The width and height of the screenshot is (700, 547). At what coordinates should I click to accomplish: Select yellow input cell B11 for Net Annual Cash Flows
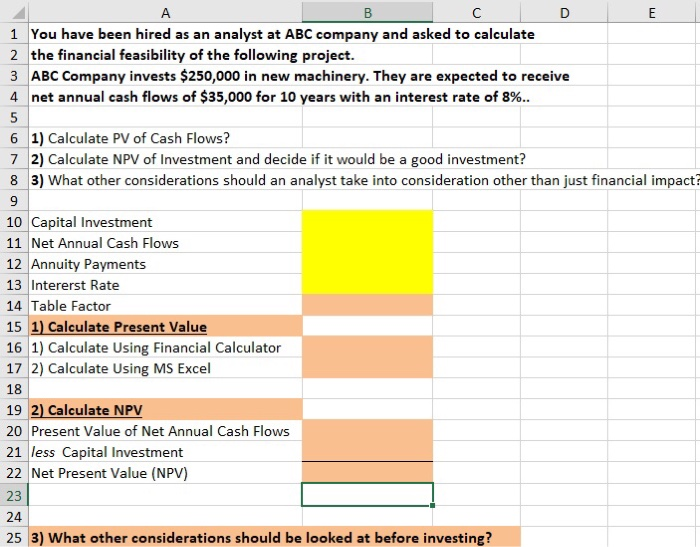tap(367, 243)
